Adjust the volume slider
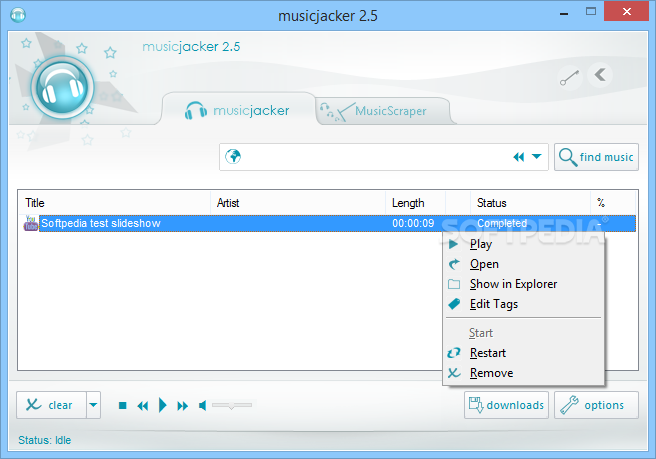This screenshot has height=459, width=656. tap(232, 405)
